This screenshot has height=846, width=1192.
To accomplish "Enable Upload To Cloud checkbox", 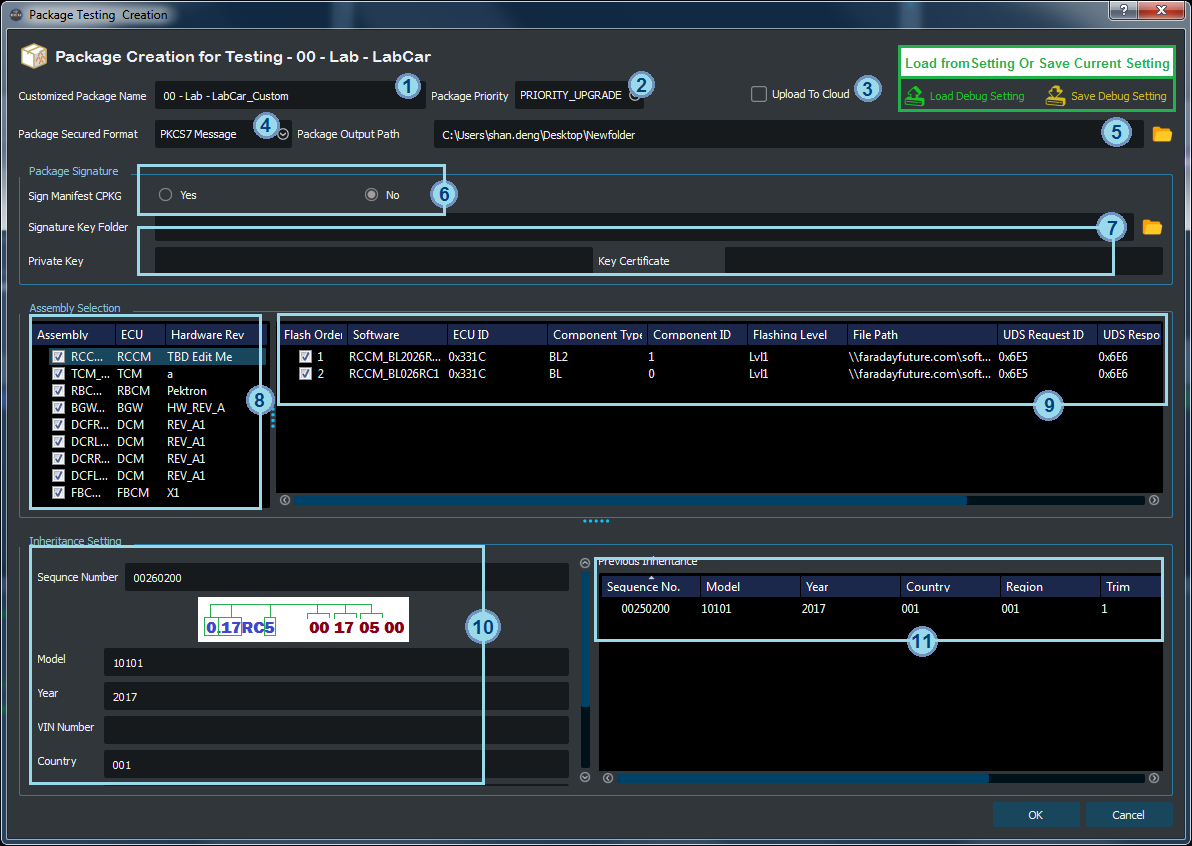I will (x=759, y=94).
